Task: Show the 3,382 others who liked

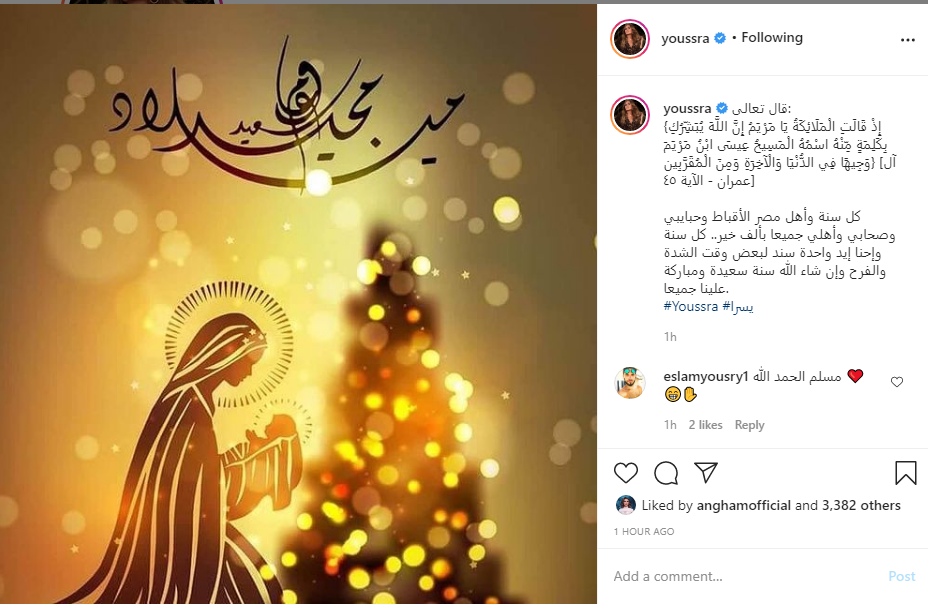Action: tap(861, 505)
